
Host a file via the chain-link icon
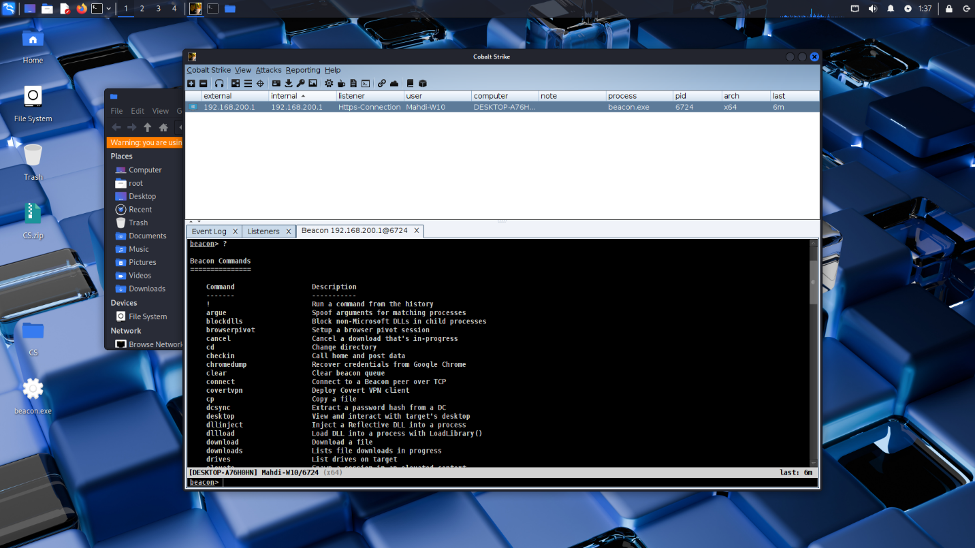coord(381,83)
